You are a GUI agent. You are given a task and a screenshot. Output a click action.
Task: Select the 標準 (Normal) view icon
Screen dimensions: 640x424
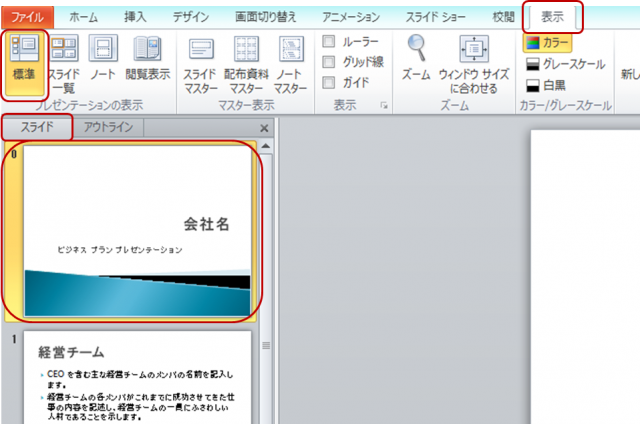click(x=27, y=62)
